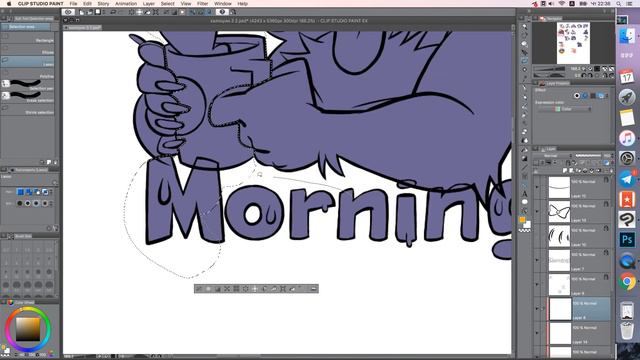
Task: Choose the Shrink selection sub tool
Action: point(28,110)
